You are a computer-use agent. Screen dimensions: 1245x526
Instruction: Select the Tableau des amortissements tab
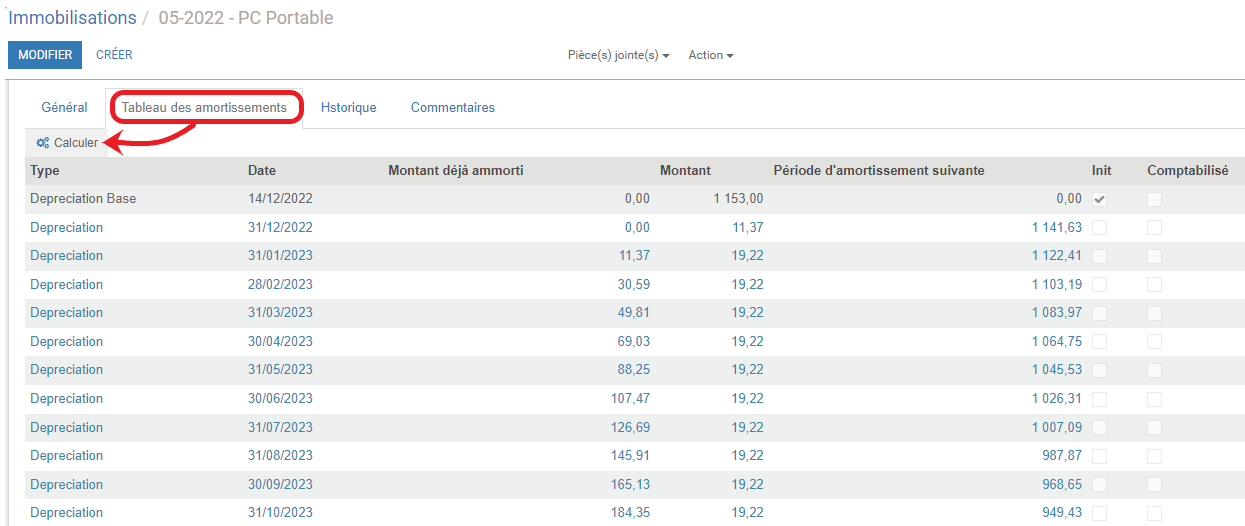coord(204,107)
